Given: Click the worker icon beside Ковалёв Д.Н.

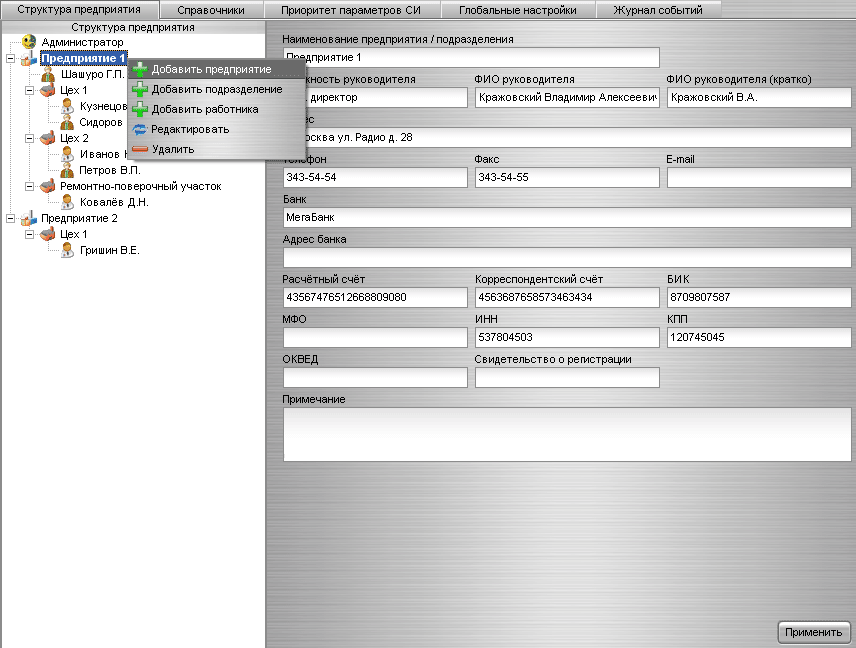Looking at the screenshot, I should tap(68, 202).
